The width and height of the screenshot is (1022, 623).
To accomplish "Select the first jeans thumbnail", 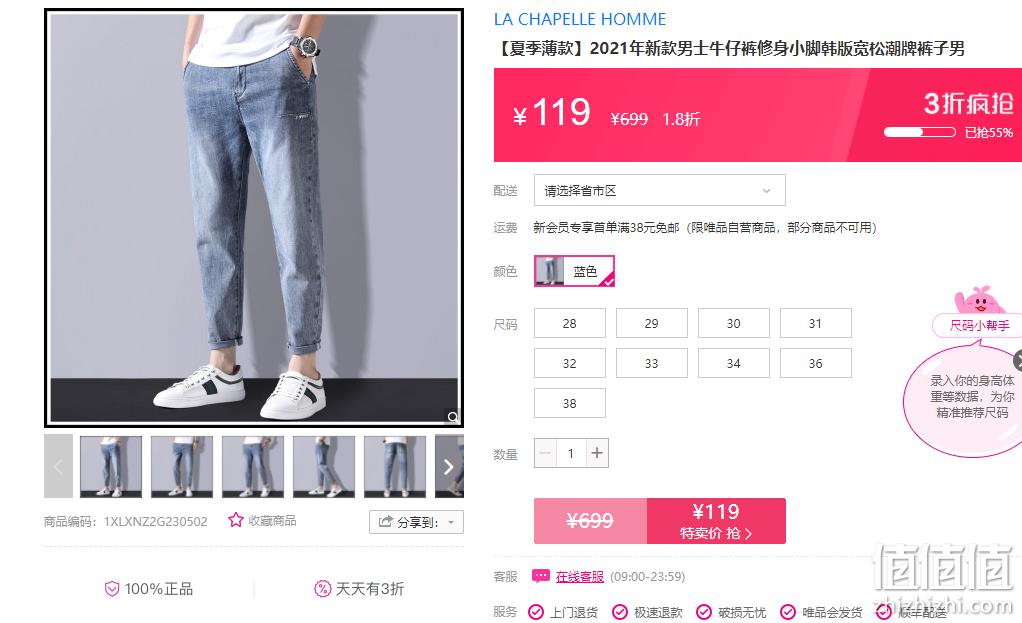I will tap(111, 467).
